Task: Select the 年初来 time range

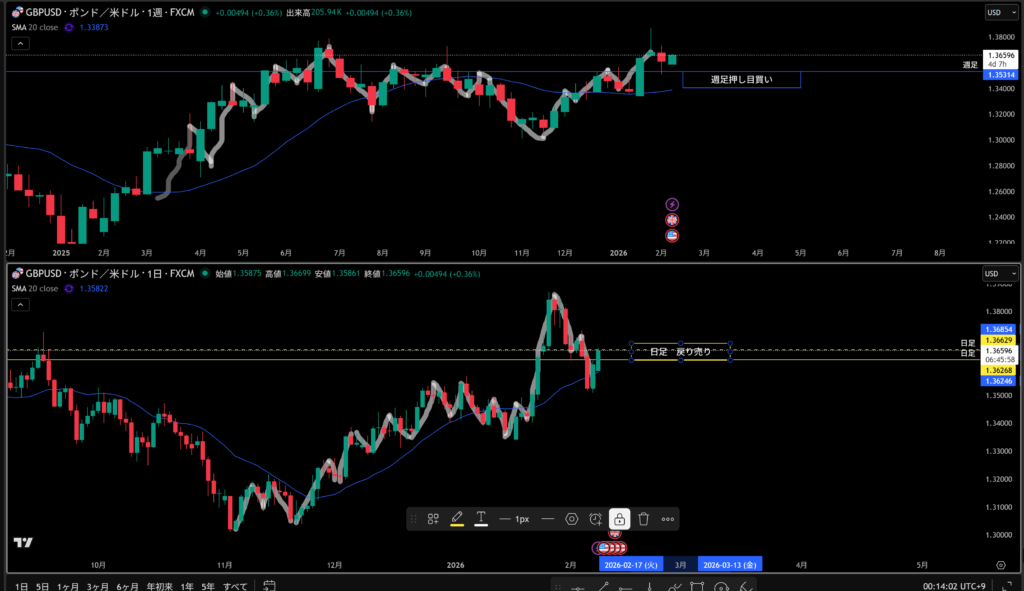Action: [159, 585]
